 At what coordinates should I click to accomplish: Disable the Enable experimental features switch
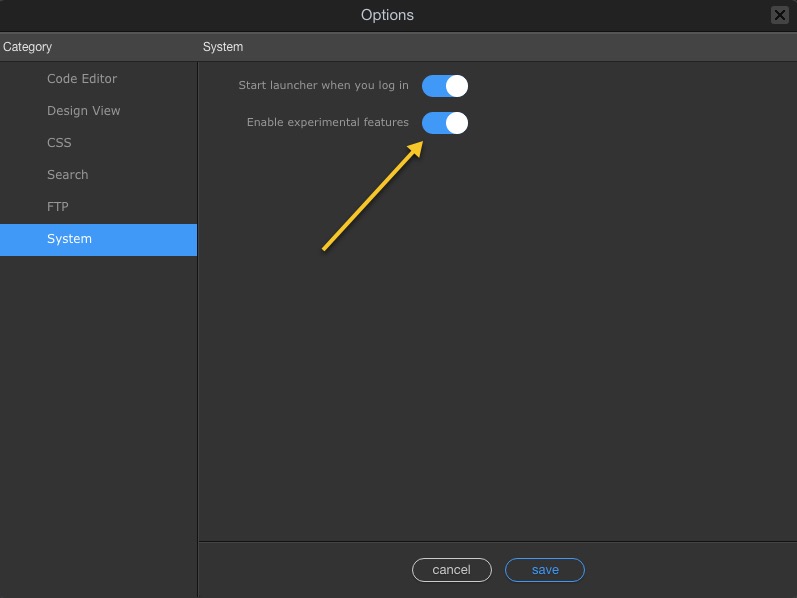(445, 123)
